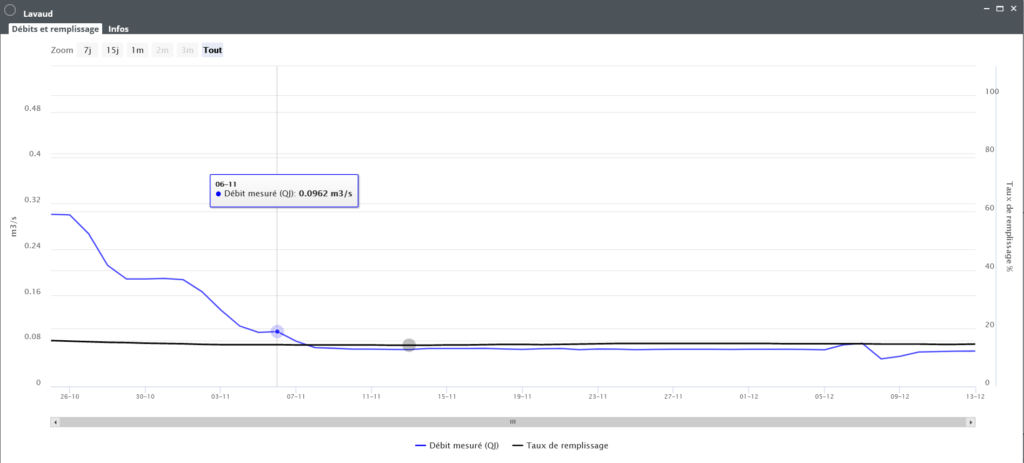Click the left arrow of chart scrollbar

pos(54,423)
